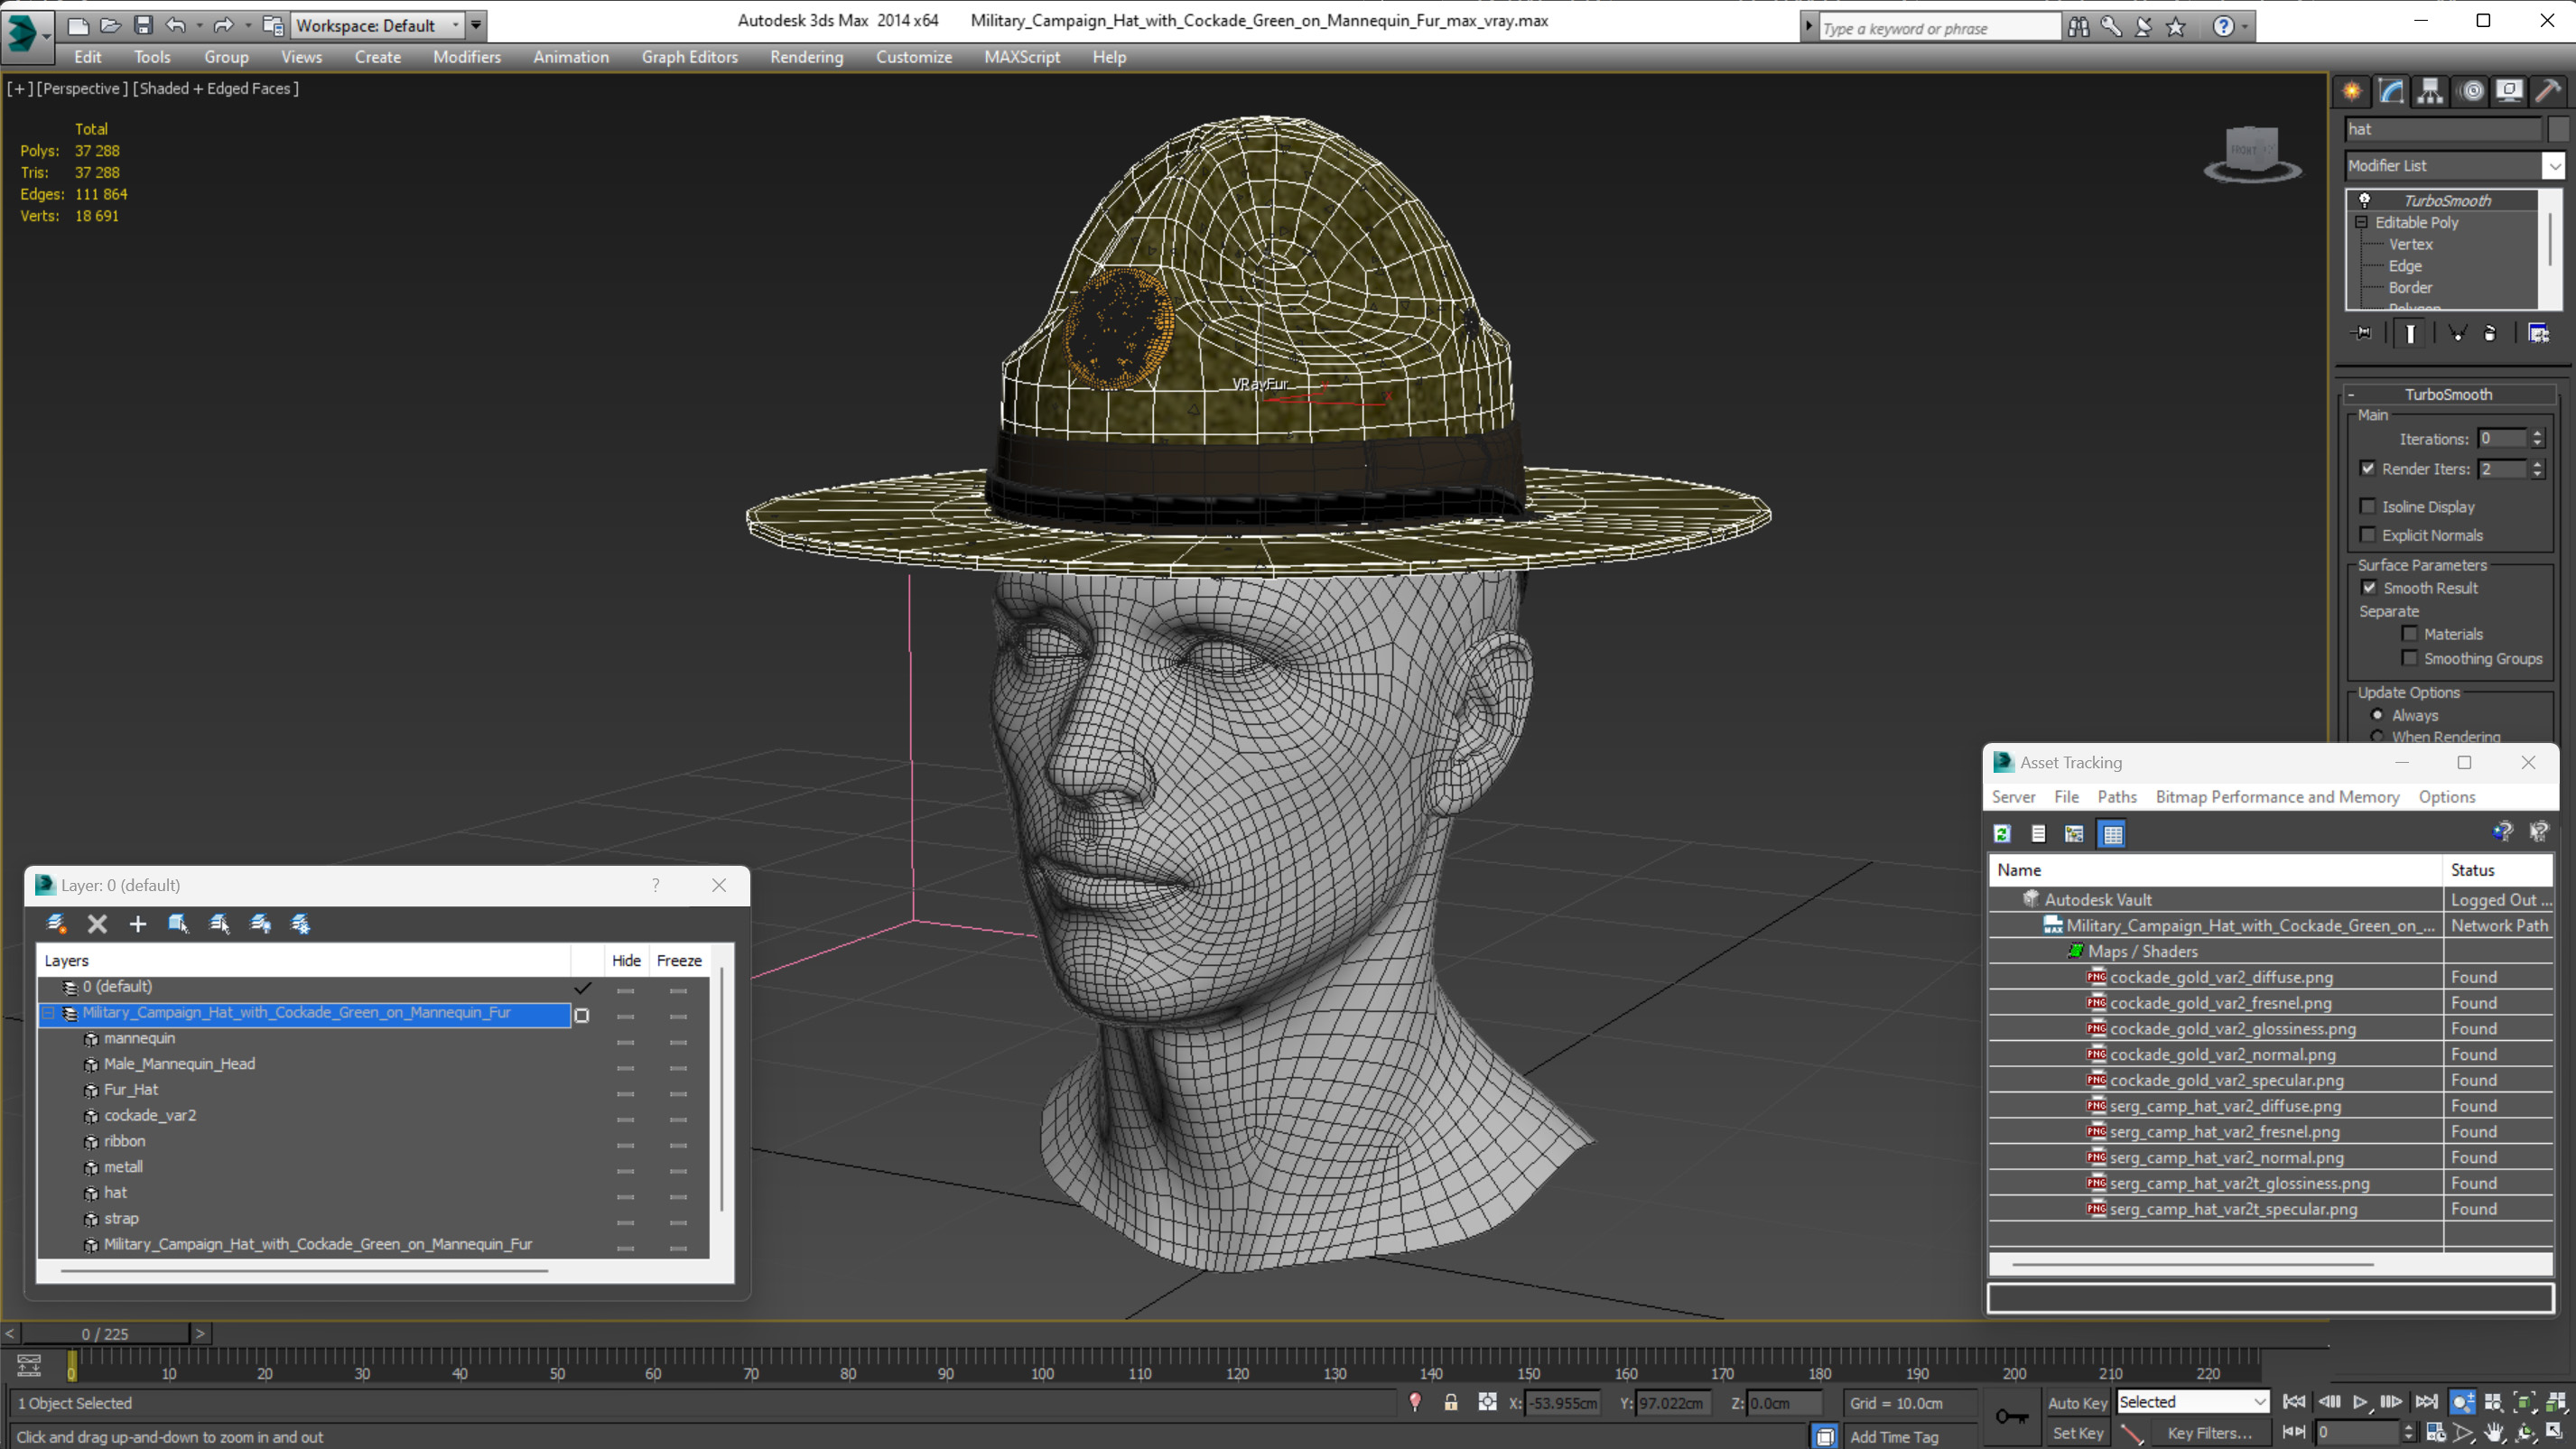This screenshot has height=1449, width=2576.
Task: Collapse the Editable Poly stack entry
Action: tap(2362, 222)
